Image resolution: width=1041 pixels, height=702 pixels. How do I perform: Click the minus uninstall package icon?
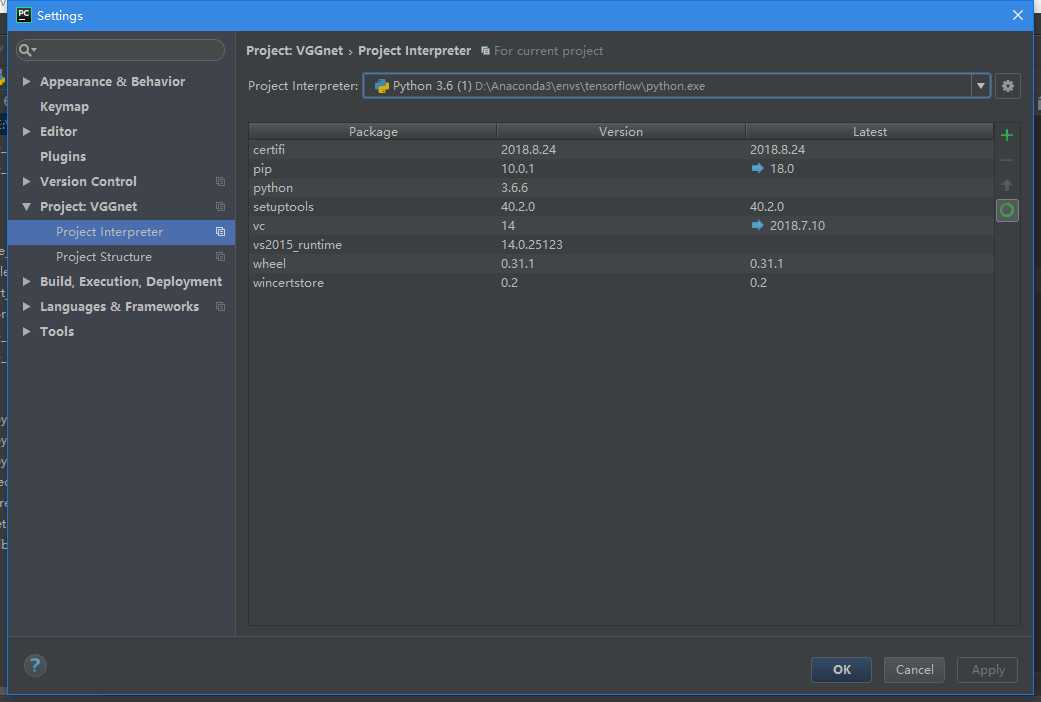1006,160
